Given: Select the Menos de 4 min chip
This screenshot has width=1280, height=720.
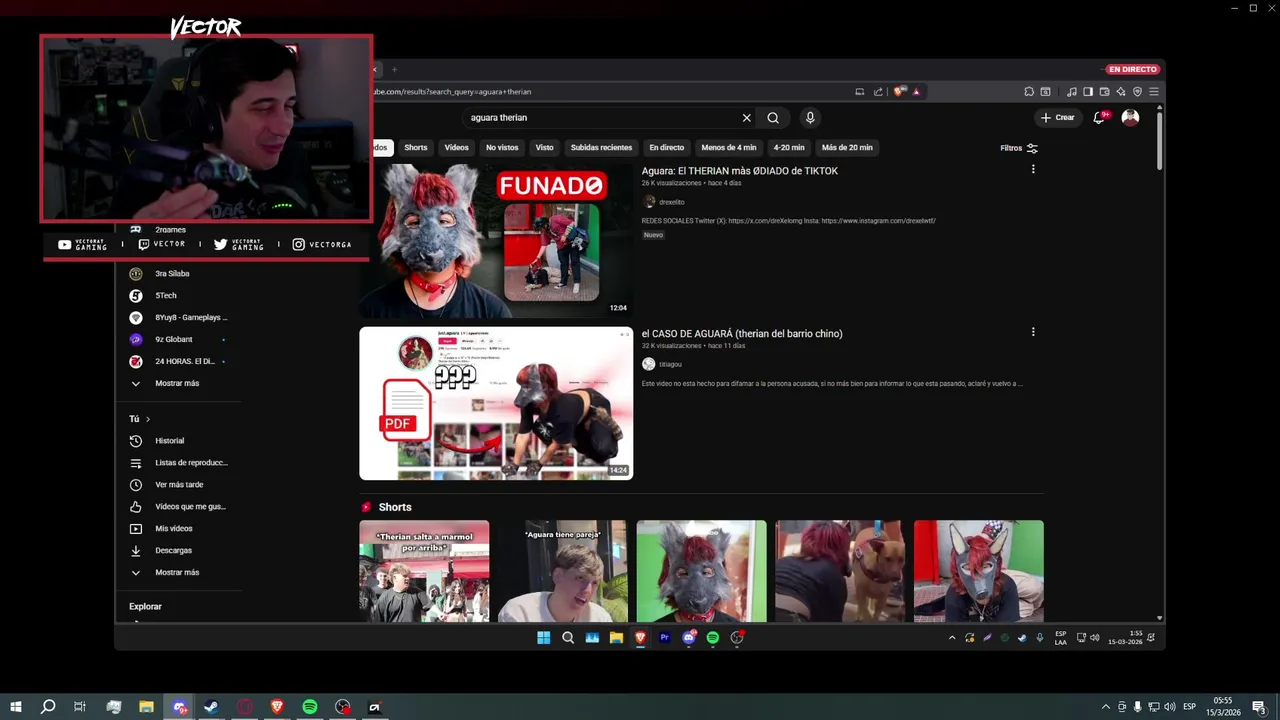Looking at the screenshot, I should pos(729,148).
